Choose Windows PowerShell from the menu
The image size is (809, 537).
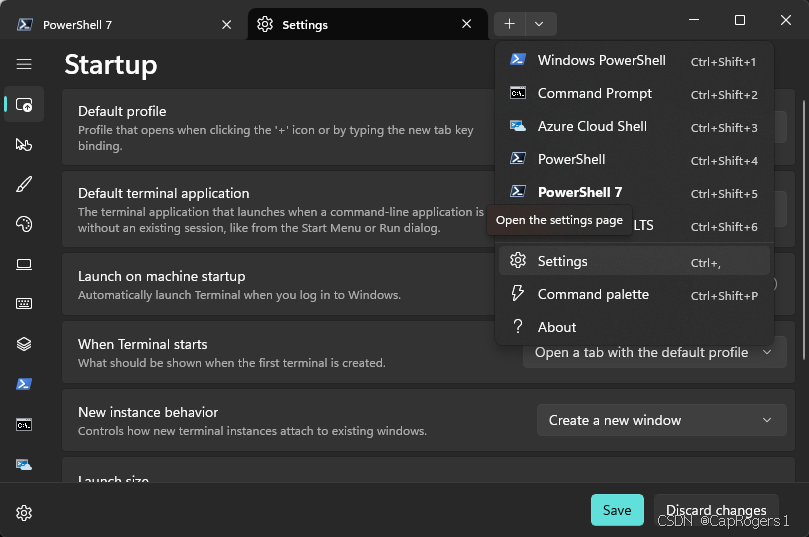tap(634, 60)
